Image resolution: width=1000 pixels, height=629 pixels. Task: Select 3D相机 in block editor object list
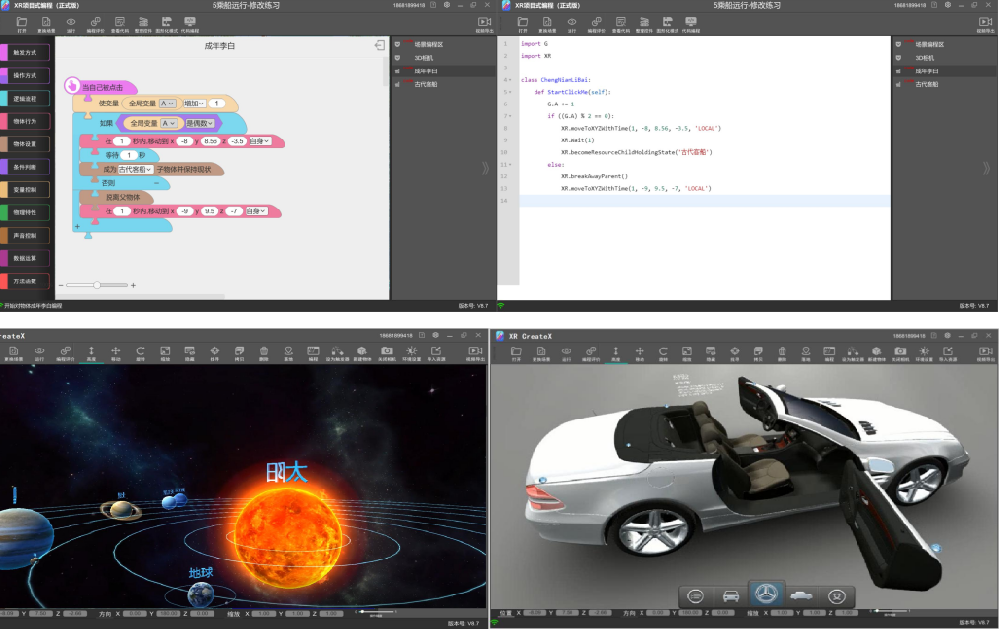coord(425,58)
